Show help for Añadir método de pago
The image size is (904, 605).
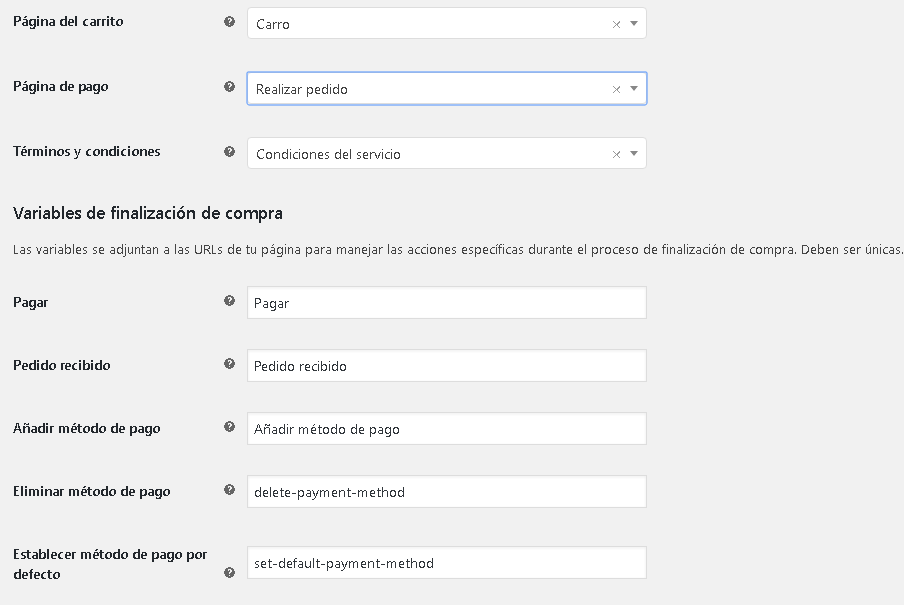tap(229, 427)
